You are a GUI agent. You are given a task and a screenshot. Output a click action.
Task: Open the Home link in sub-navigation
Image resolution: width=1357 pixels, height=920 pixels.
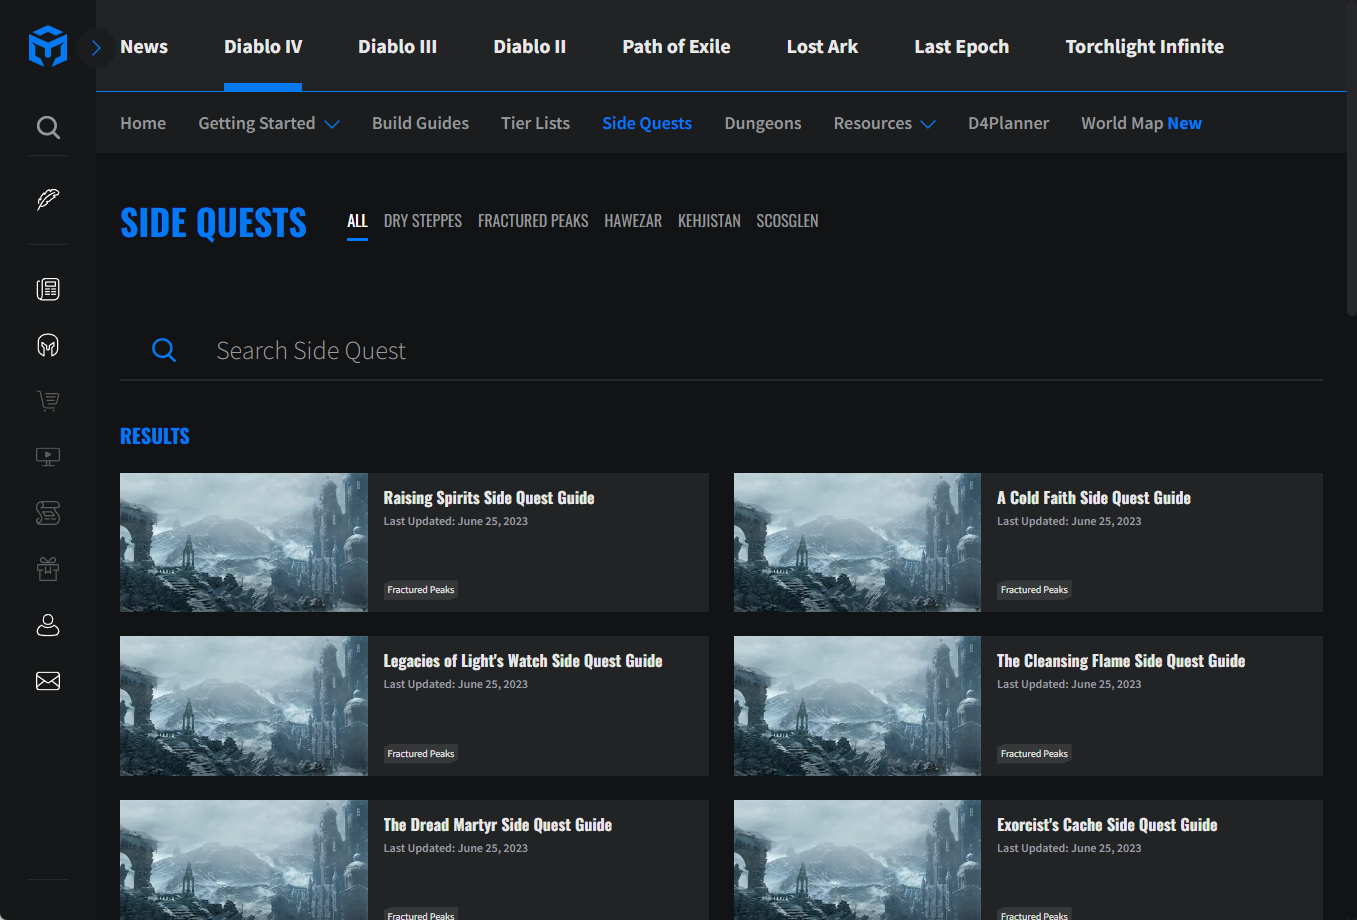143,123
